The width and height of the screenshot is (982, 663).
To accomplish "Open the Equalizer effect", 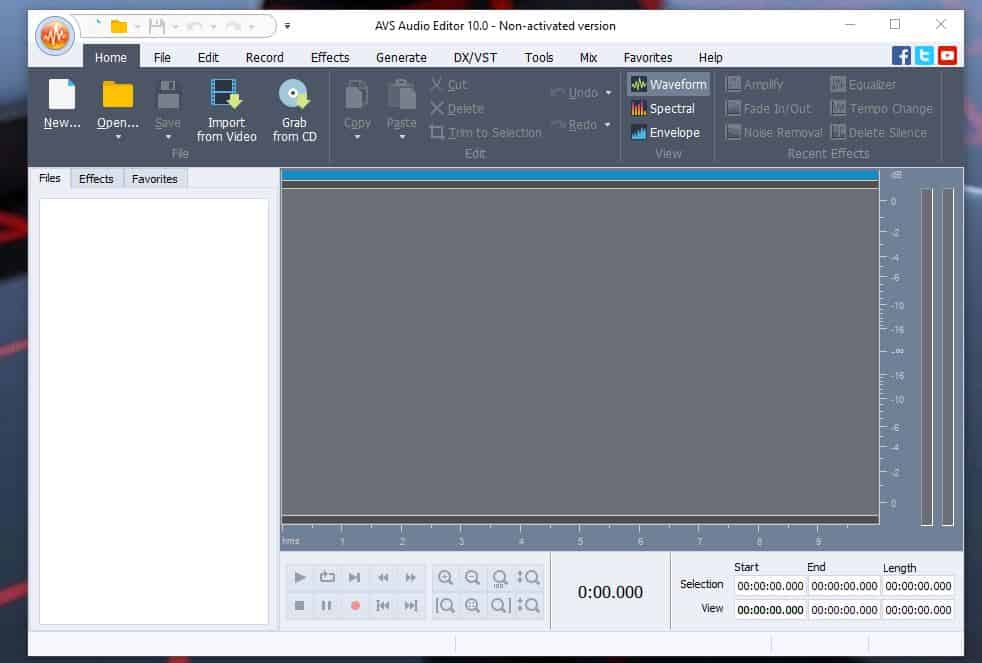I will point(863,84).
